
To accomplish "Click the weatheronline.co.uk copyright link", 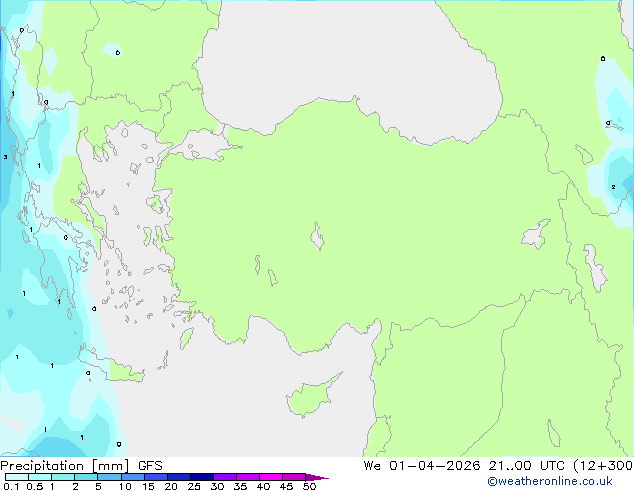I will 549,481.
